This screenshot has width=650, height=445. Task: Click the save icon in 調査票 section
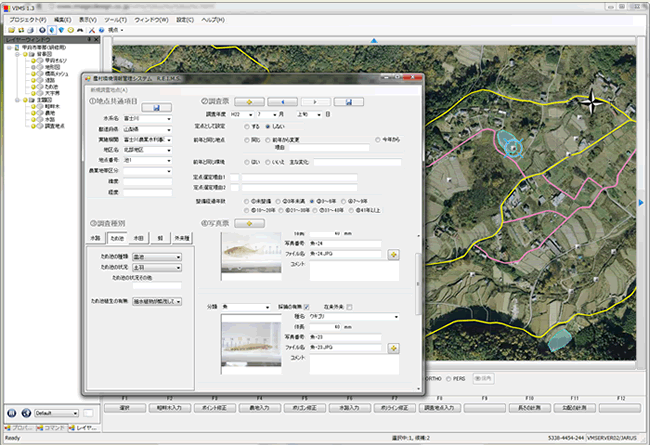pos(347,101)
